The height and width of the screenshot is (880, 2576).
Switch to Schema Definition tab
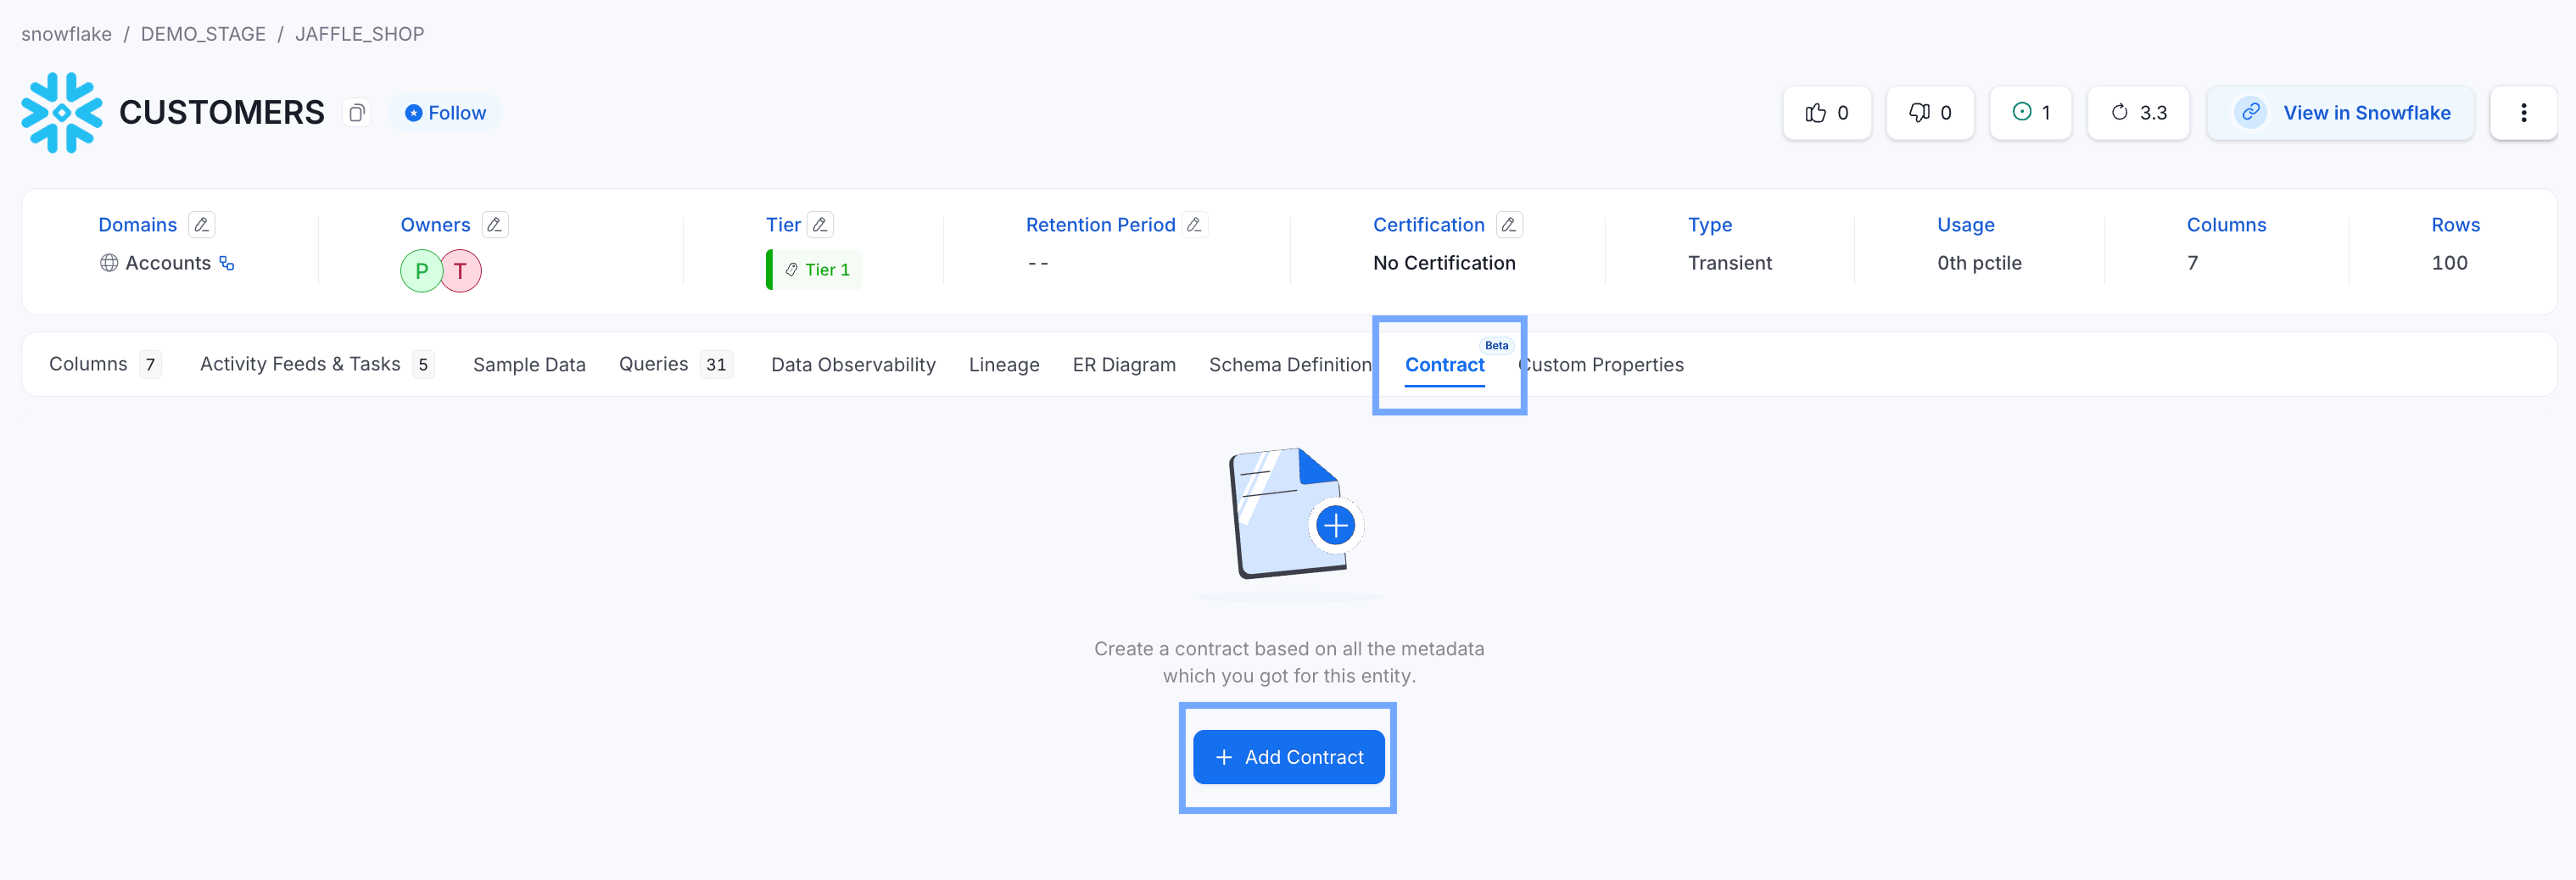[1290, 365]
